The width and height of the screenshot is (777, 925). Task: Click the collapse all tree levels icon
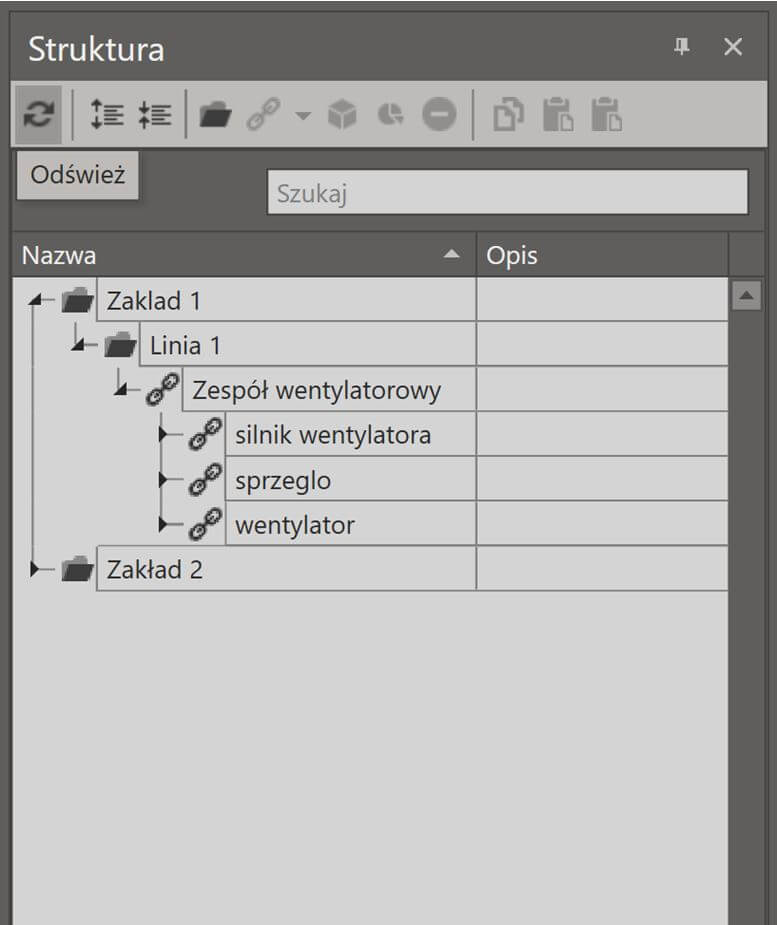[155, 114]
